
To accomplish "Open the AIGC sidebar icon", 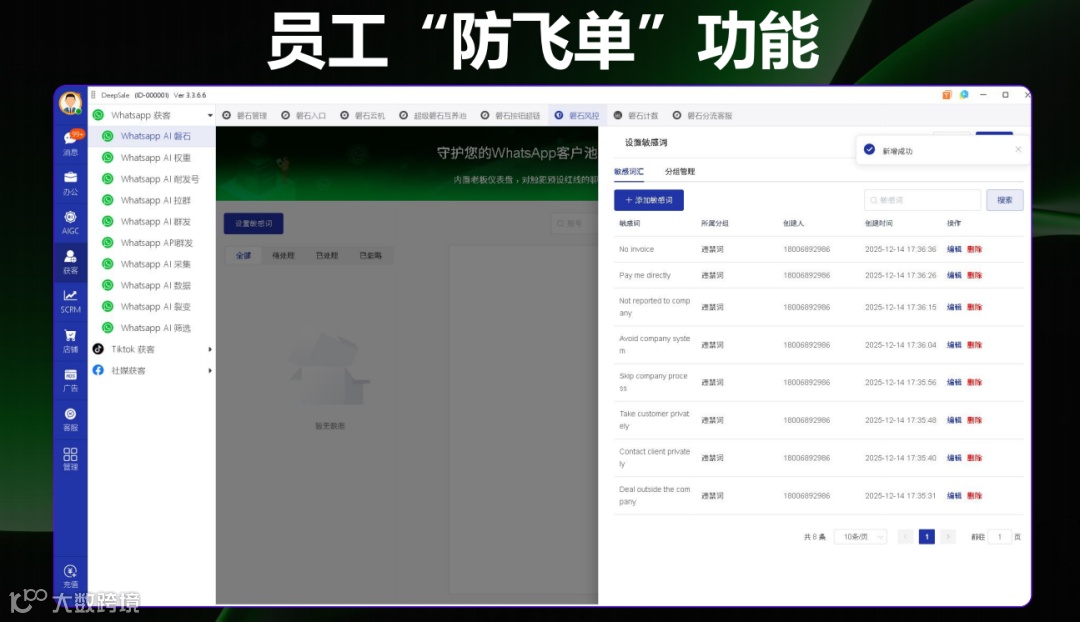I will [x=70, y=222].
